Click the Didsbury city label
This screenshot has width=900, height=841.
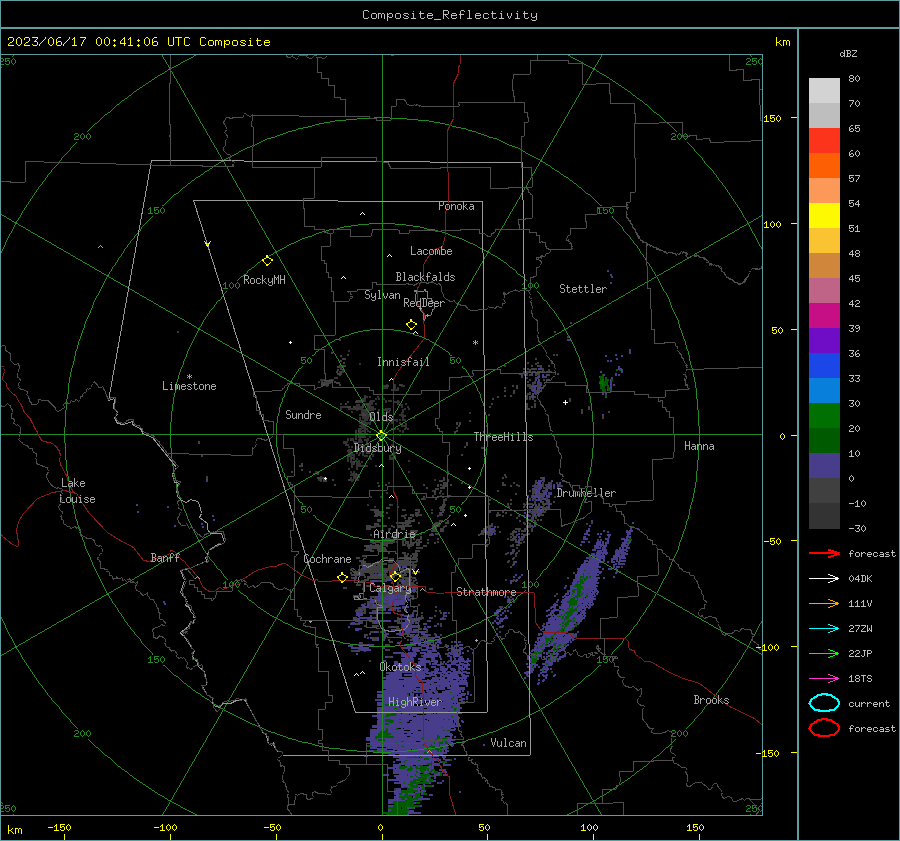[x=377, y=448]
